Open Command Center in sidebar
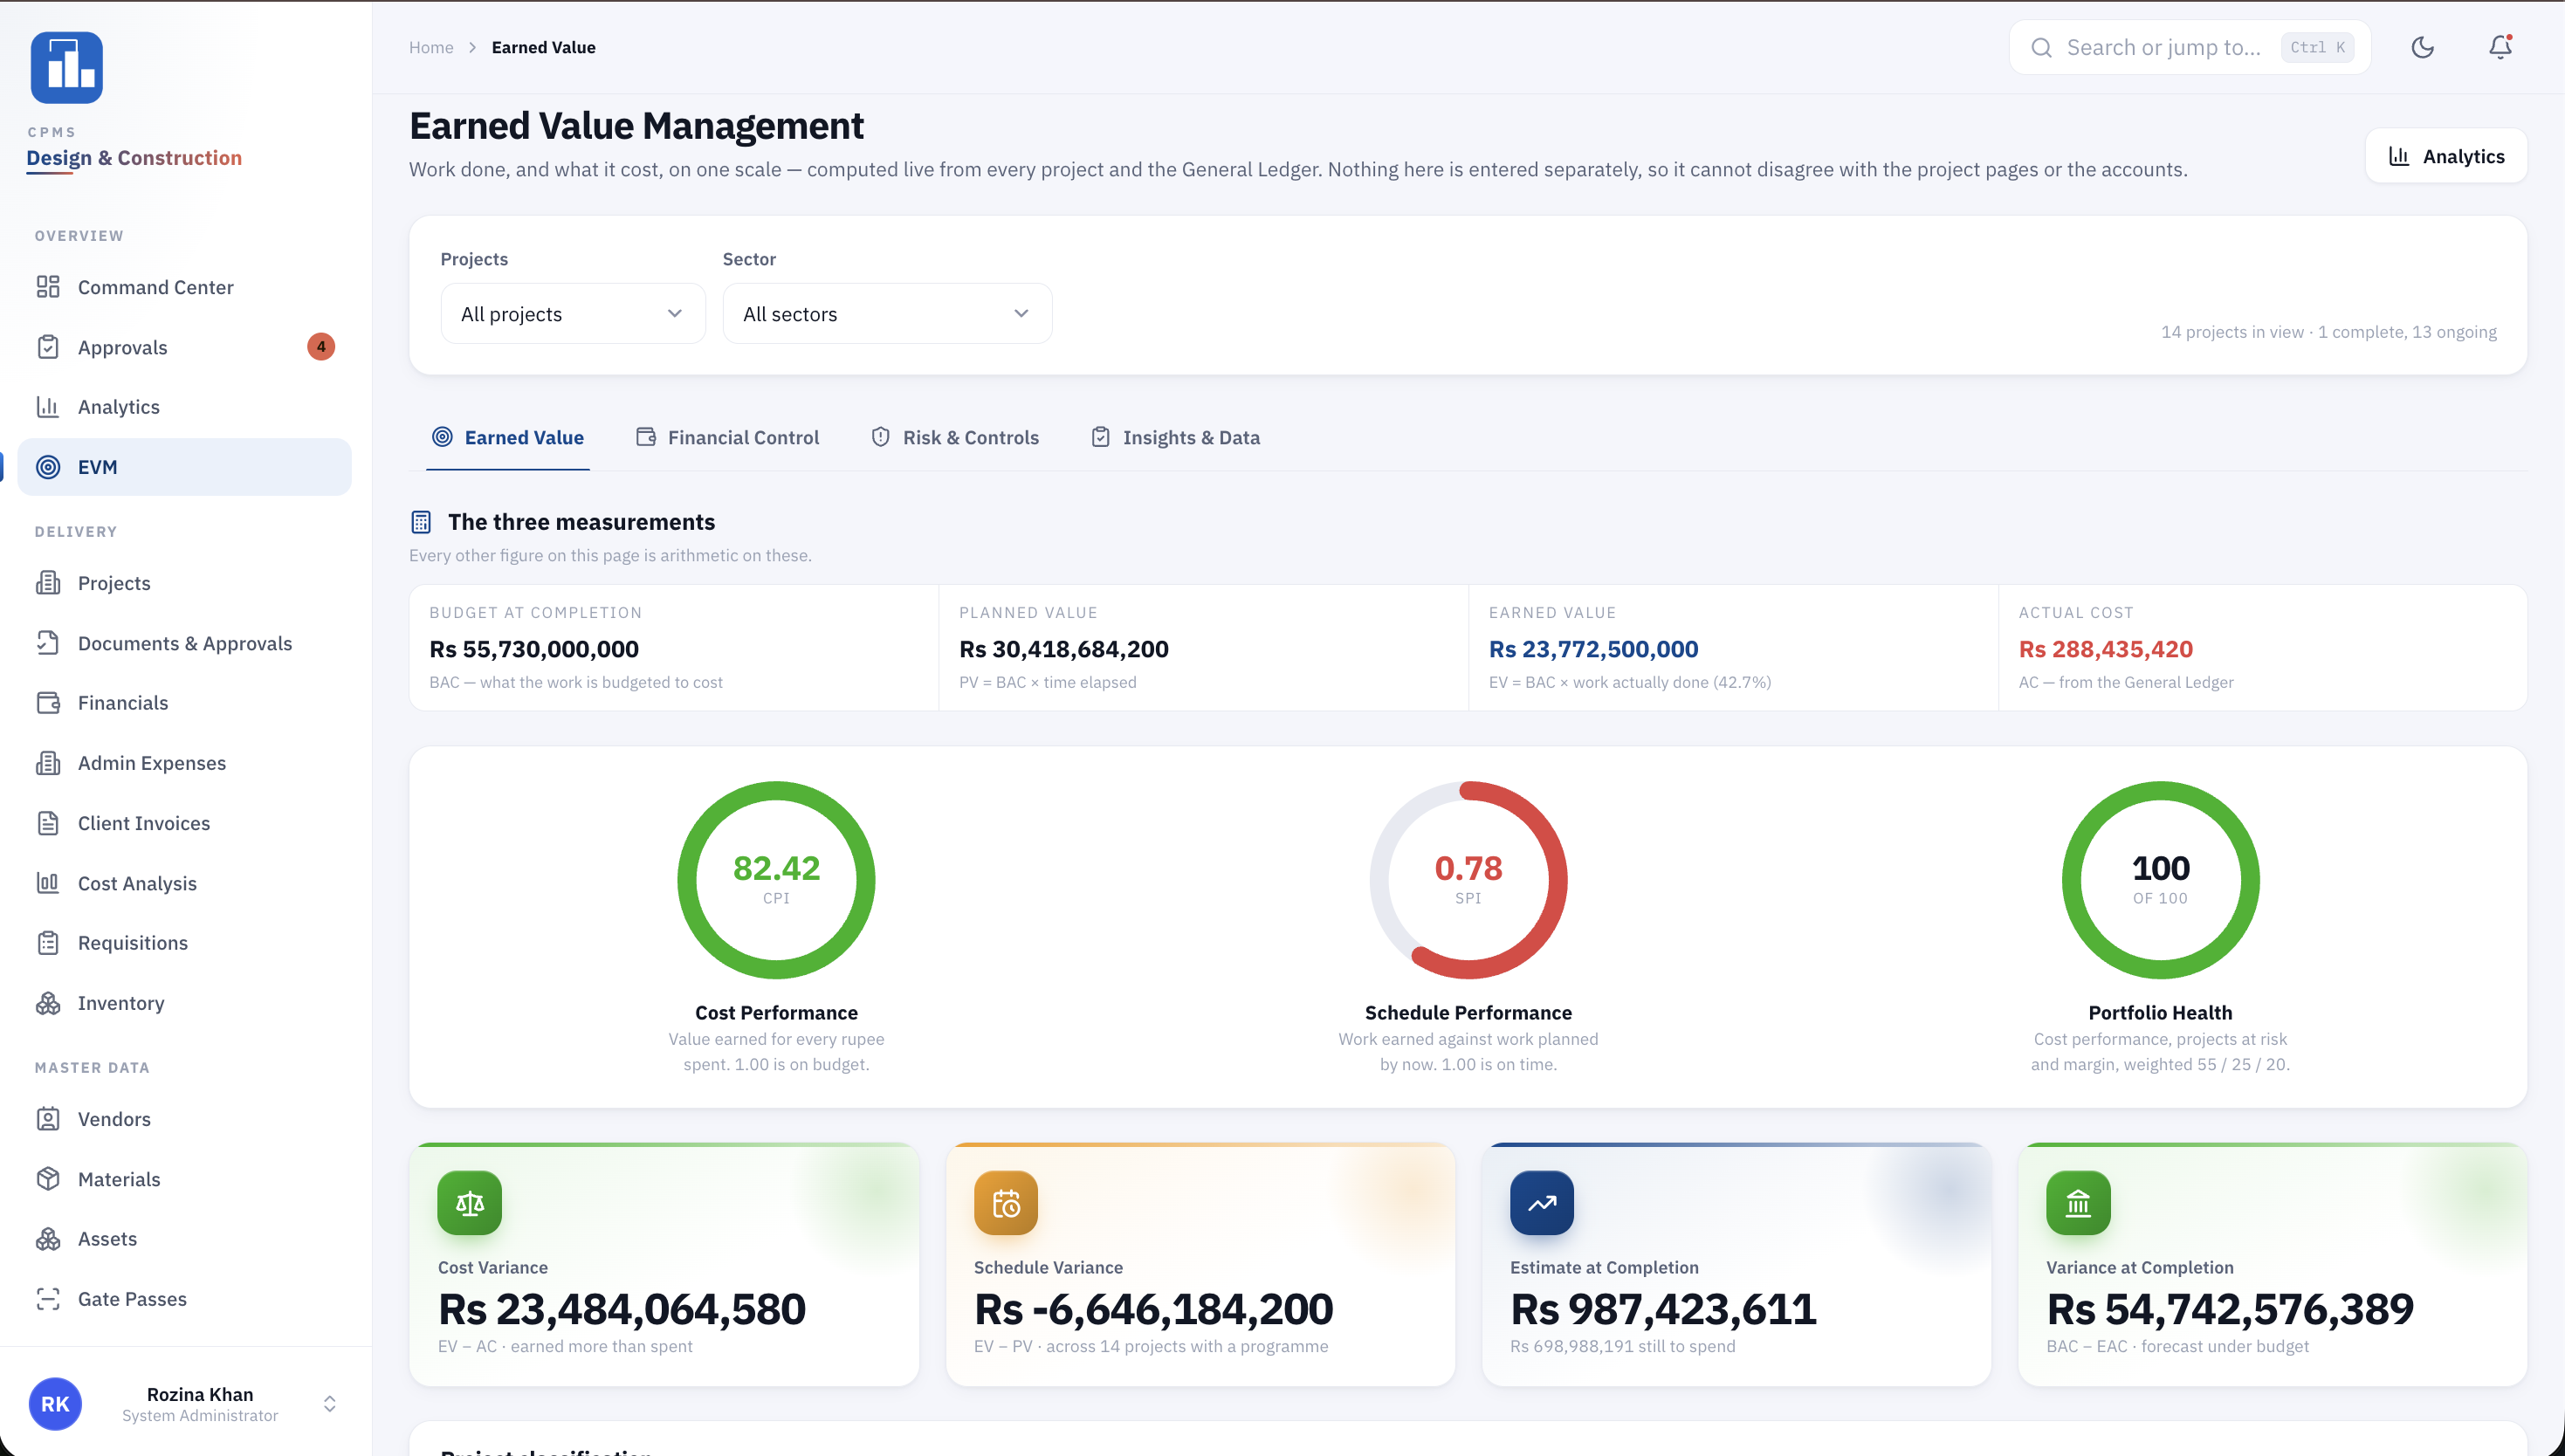 coord(185,287)
